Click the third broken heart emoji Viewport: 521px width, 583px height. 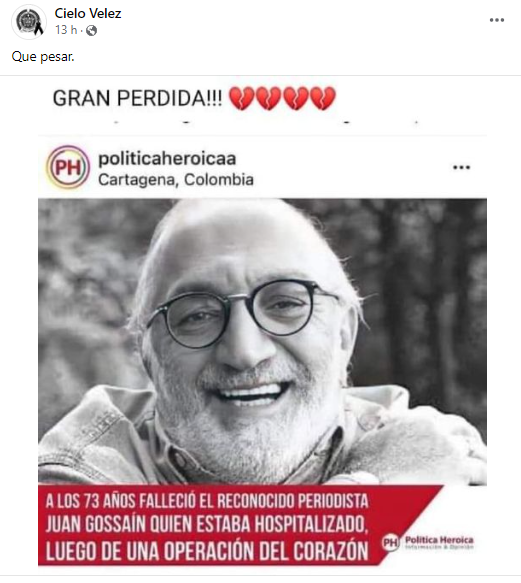(296, 98)
